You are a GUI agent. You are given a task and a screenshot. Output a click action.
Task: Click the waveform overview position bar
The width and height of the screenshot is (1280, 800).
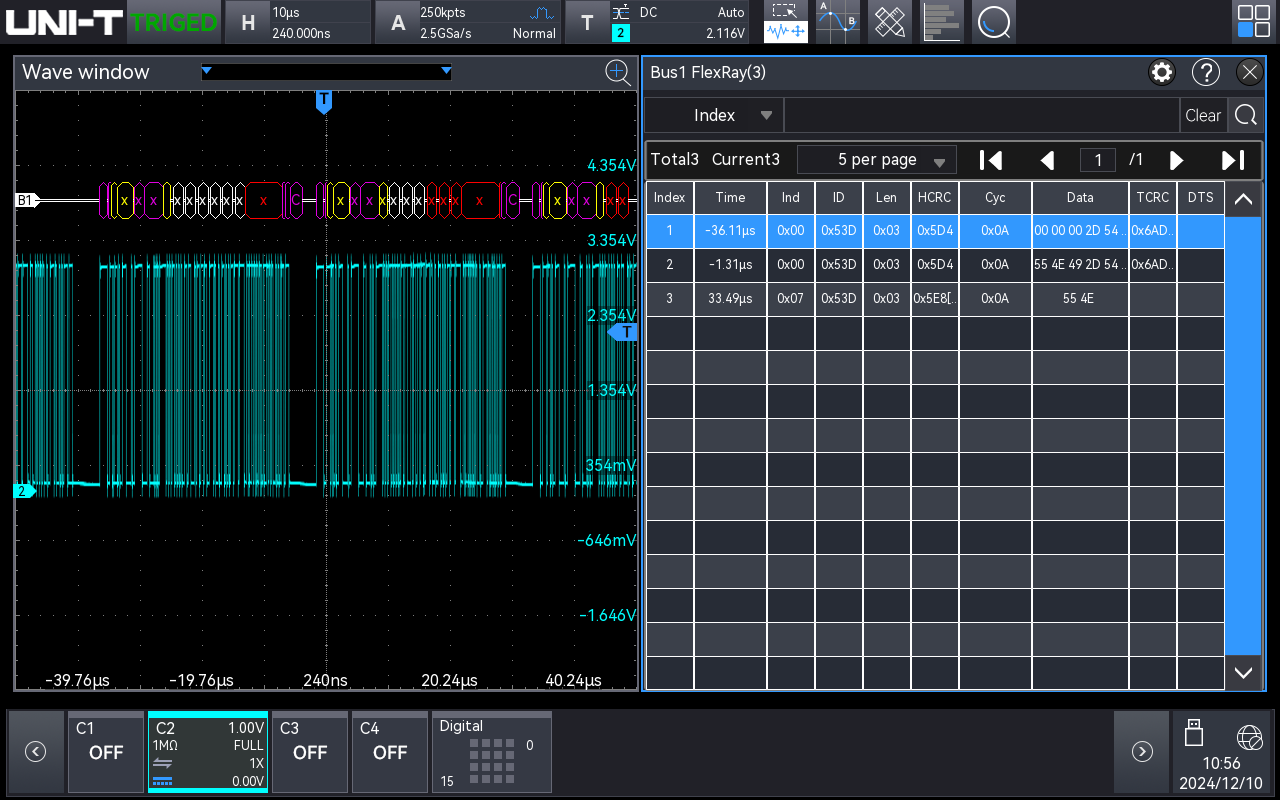(x=326, y=72)
